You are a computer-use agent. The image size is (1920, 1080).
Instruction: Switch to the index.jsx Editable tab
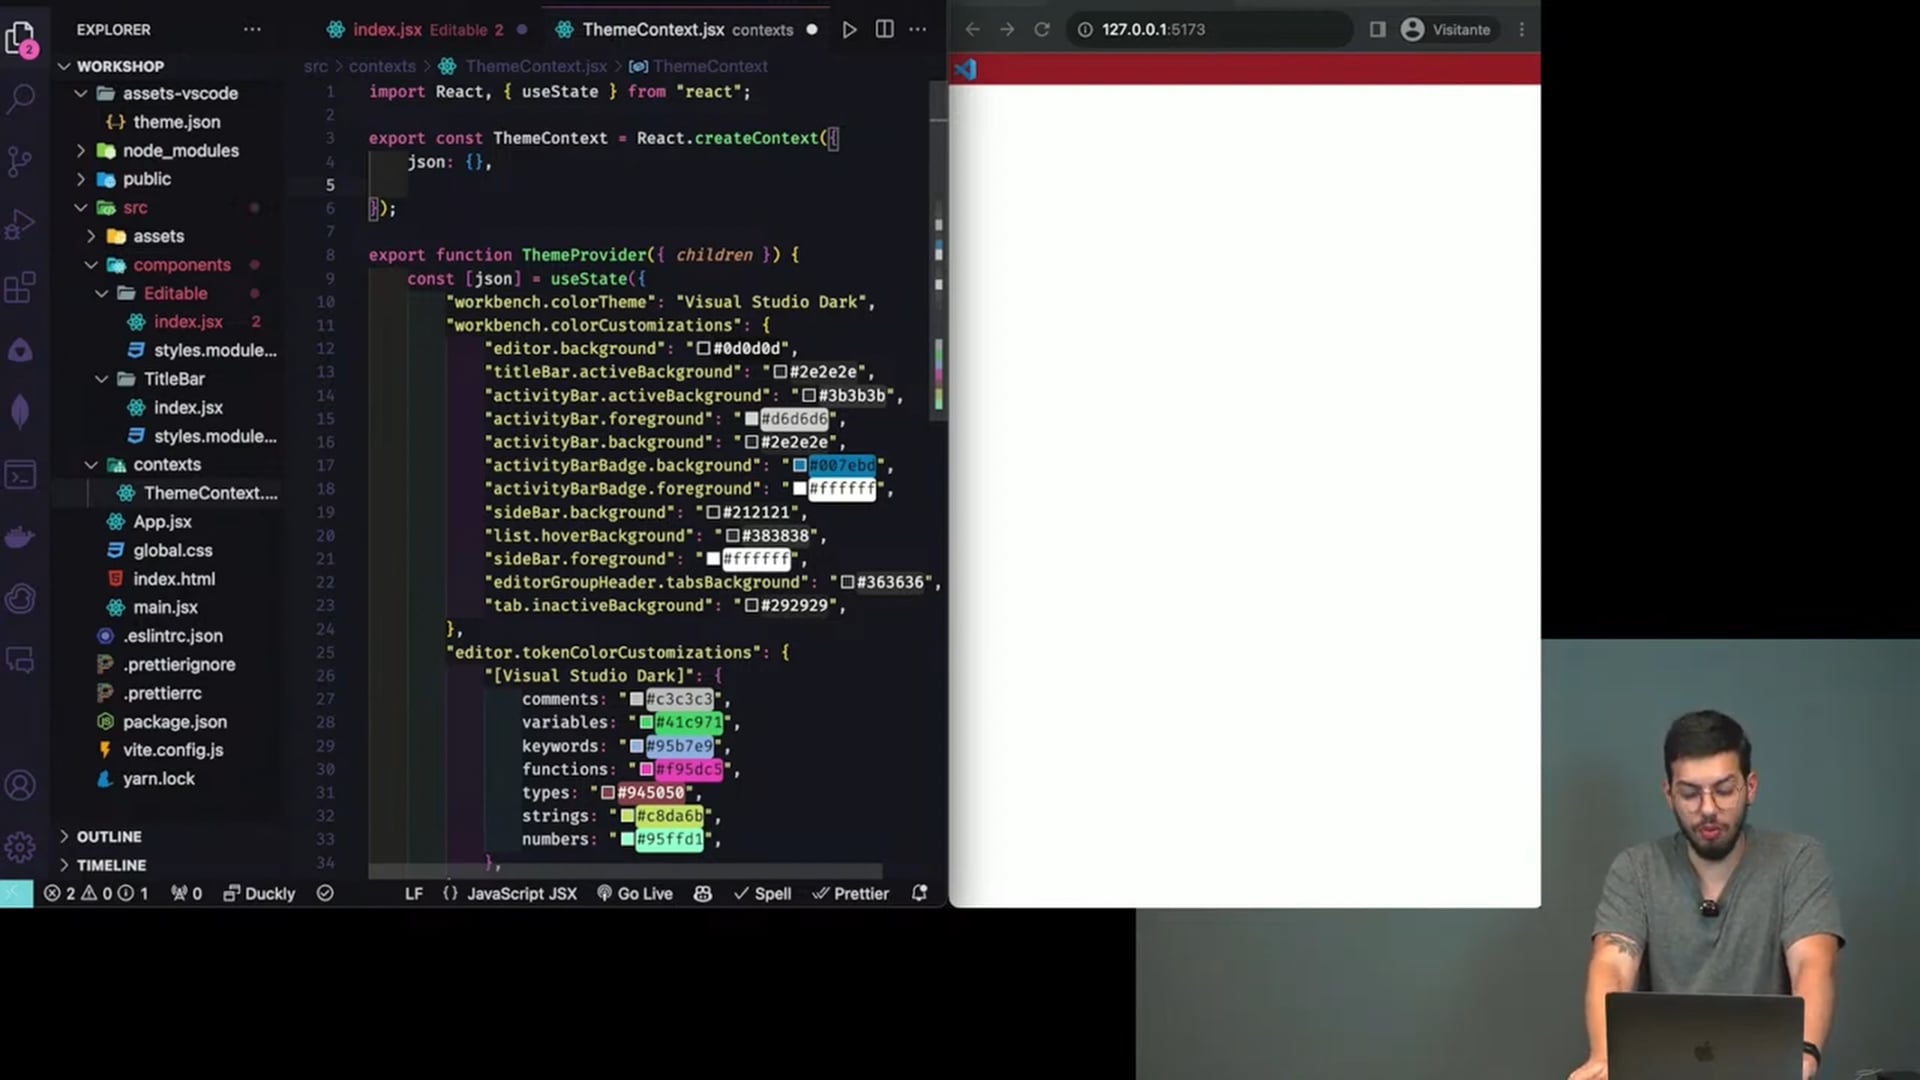[415, 29]
